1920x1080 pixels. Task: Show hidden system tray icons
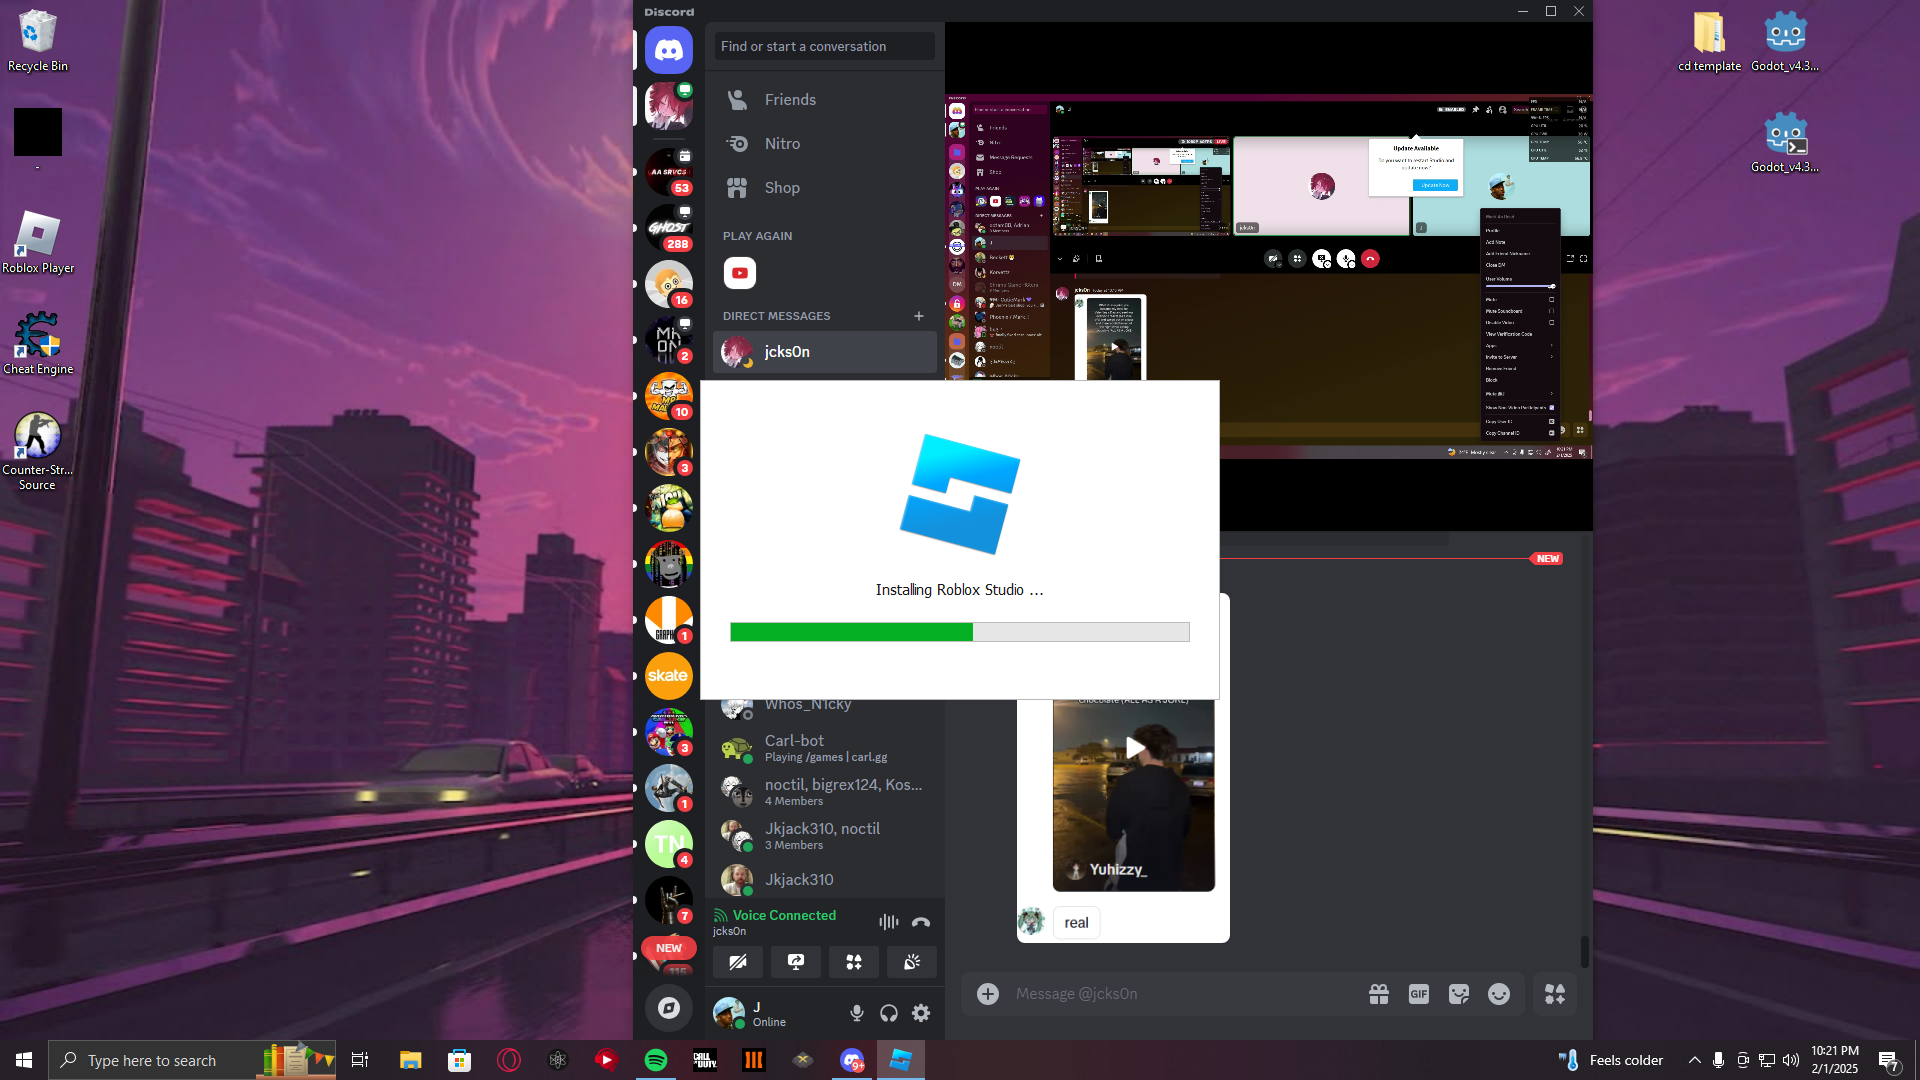pos(1694,1060)
